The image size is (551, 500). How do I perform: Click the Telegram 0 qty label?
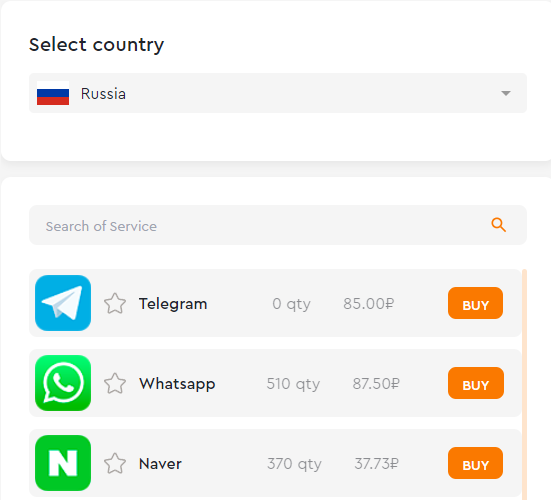pos(291,304)
